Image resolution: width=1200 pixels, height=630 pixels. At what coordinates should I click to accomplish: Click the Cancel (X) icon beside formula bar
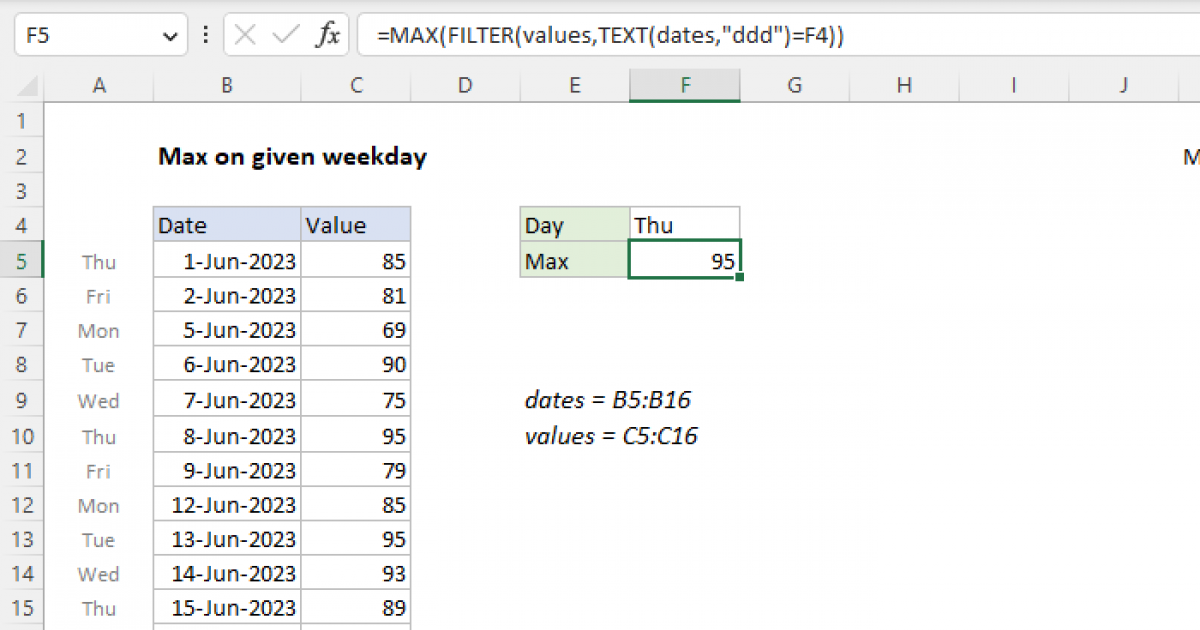pos(243,34)
